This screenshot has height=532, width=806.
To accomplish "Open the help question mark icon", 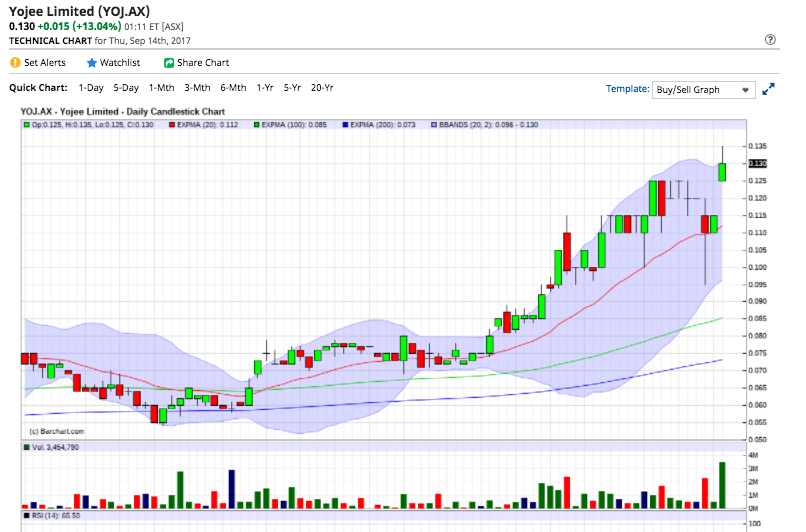I will pyautogui.click(x=770, y=40).
